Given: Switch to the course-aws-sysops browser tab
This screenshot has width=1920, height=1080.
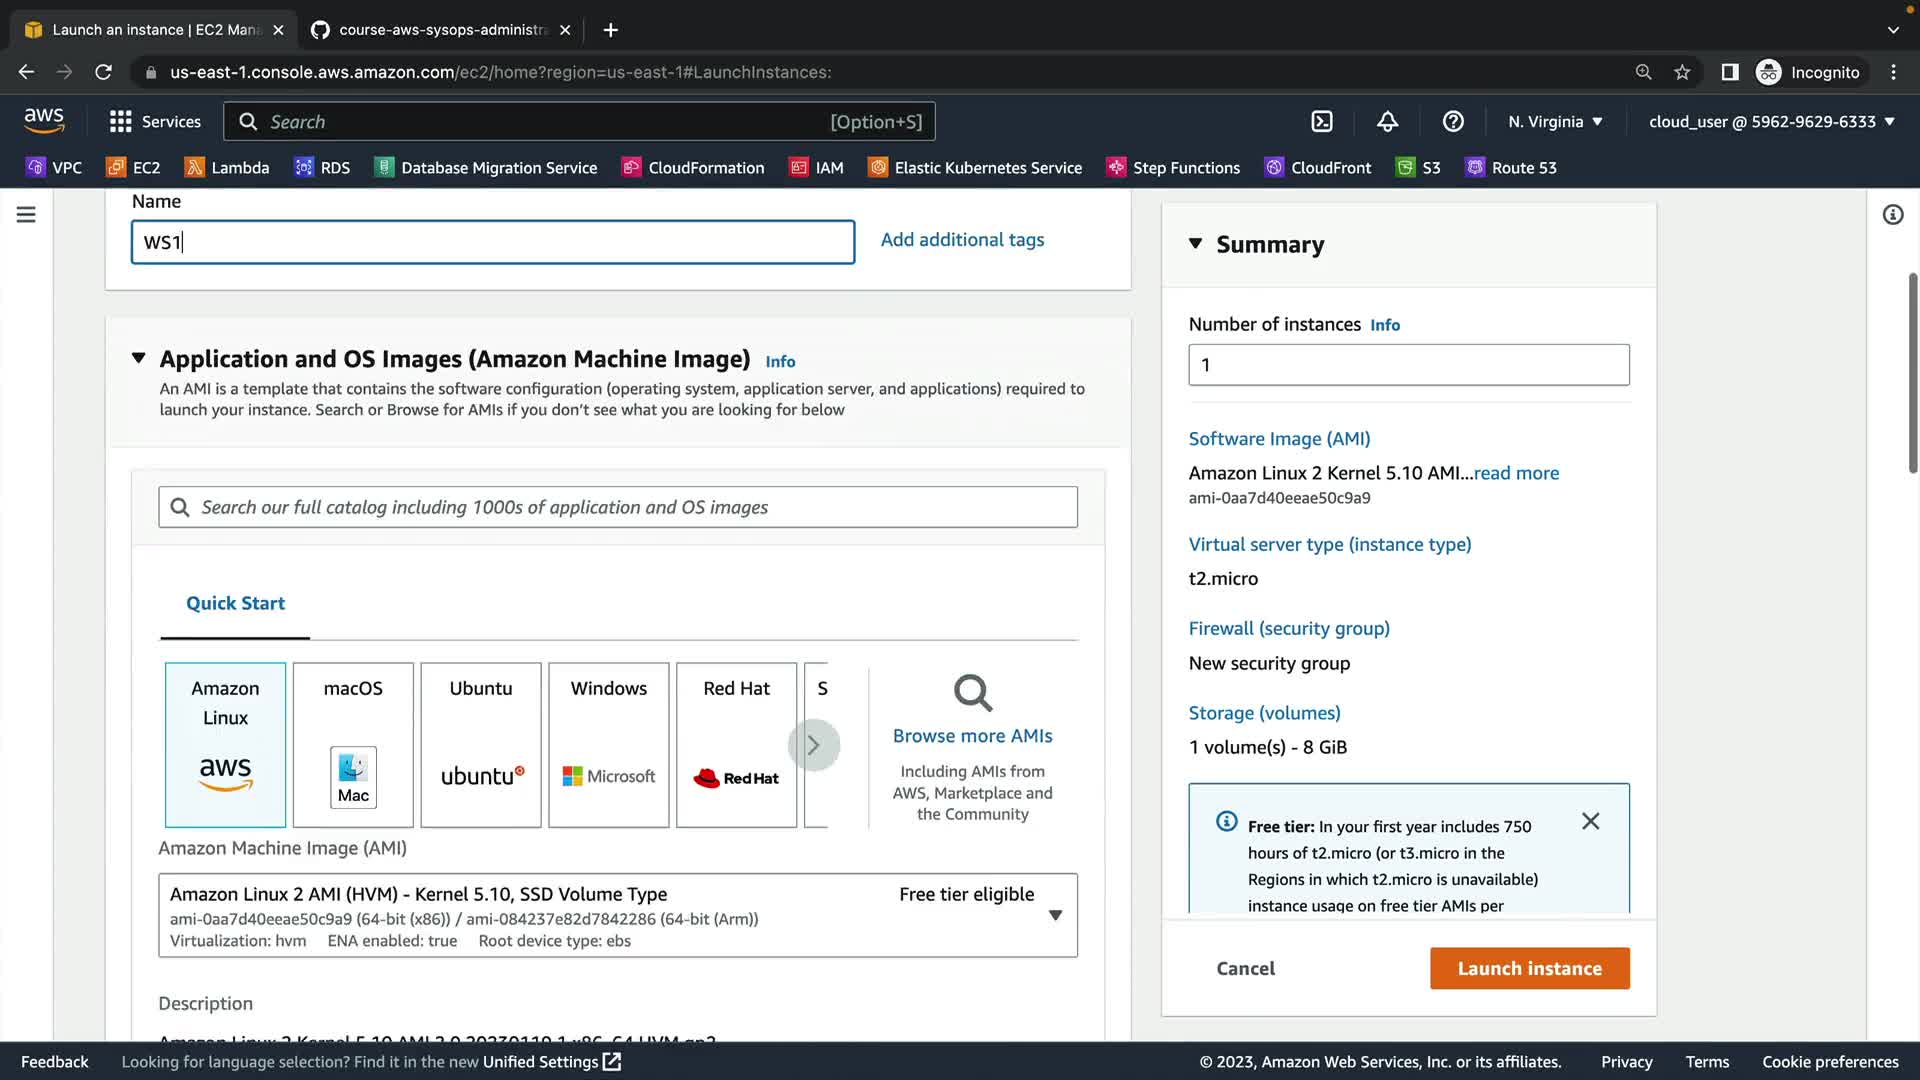Looking at the screenshot, I should tap(440, 30).
